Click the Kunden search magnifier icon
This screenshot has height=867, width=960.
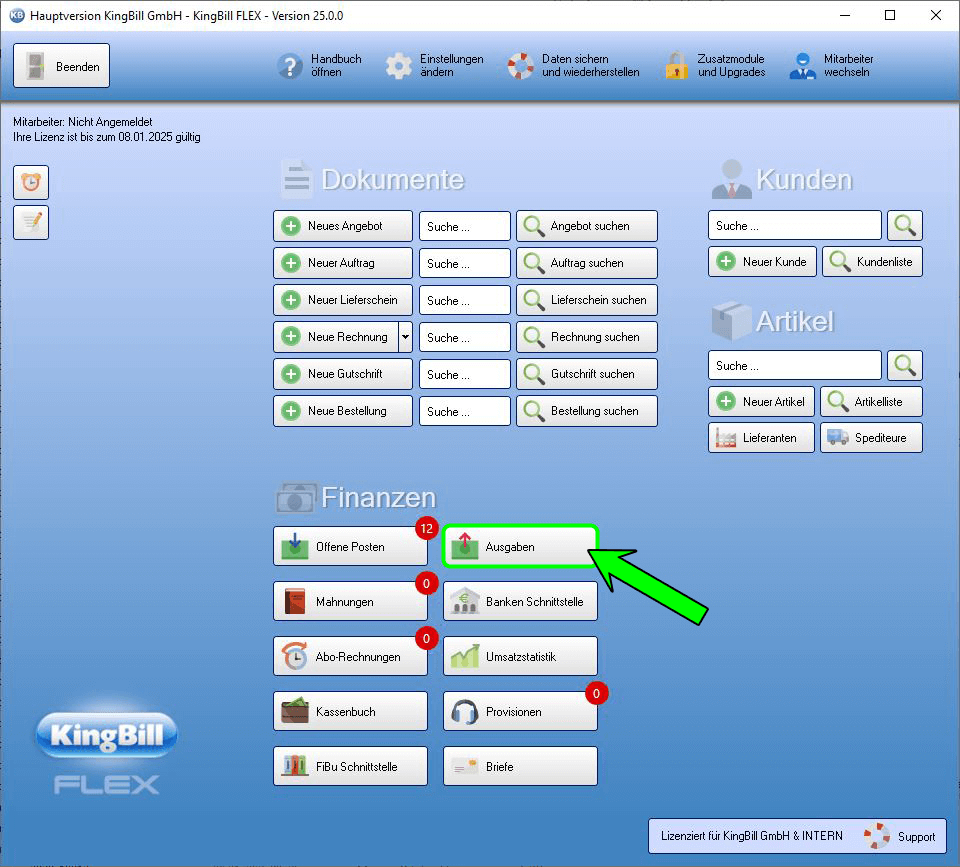click(x=905, y=225)
